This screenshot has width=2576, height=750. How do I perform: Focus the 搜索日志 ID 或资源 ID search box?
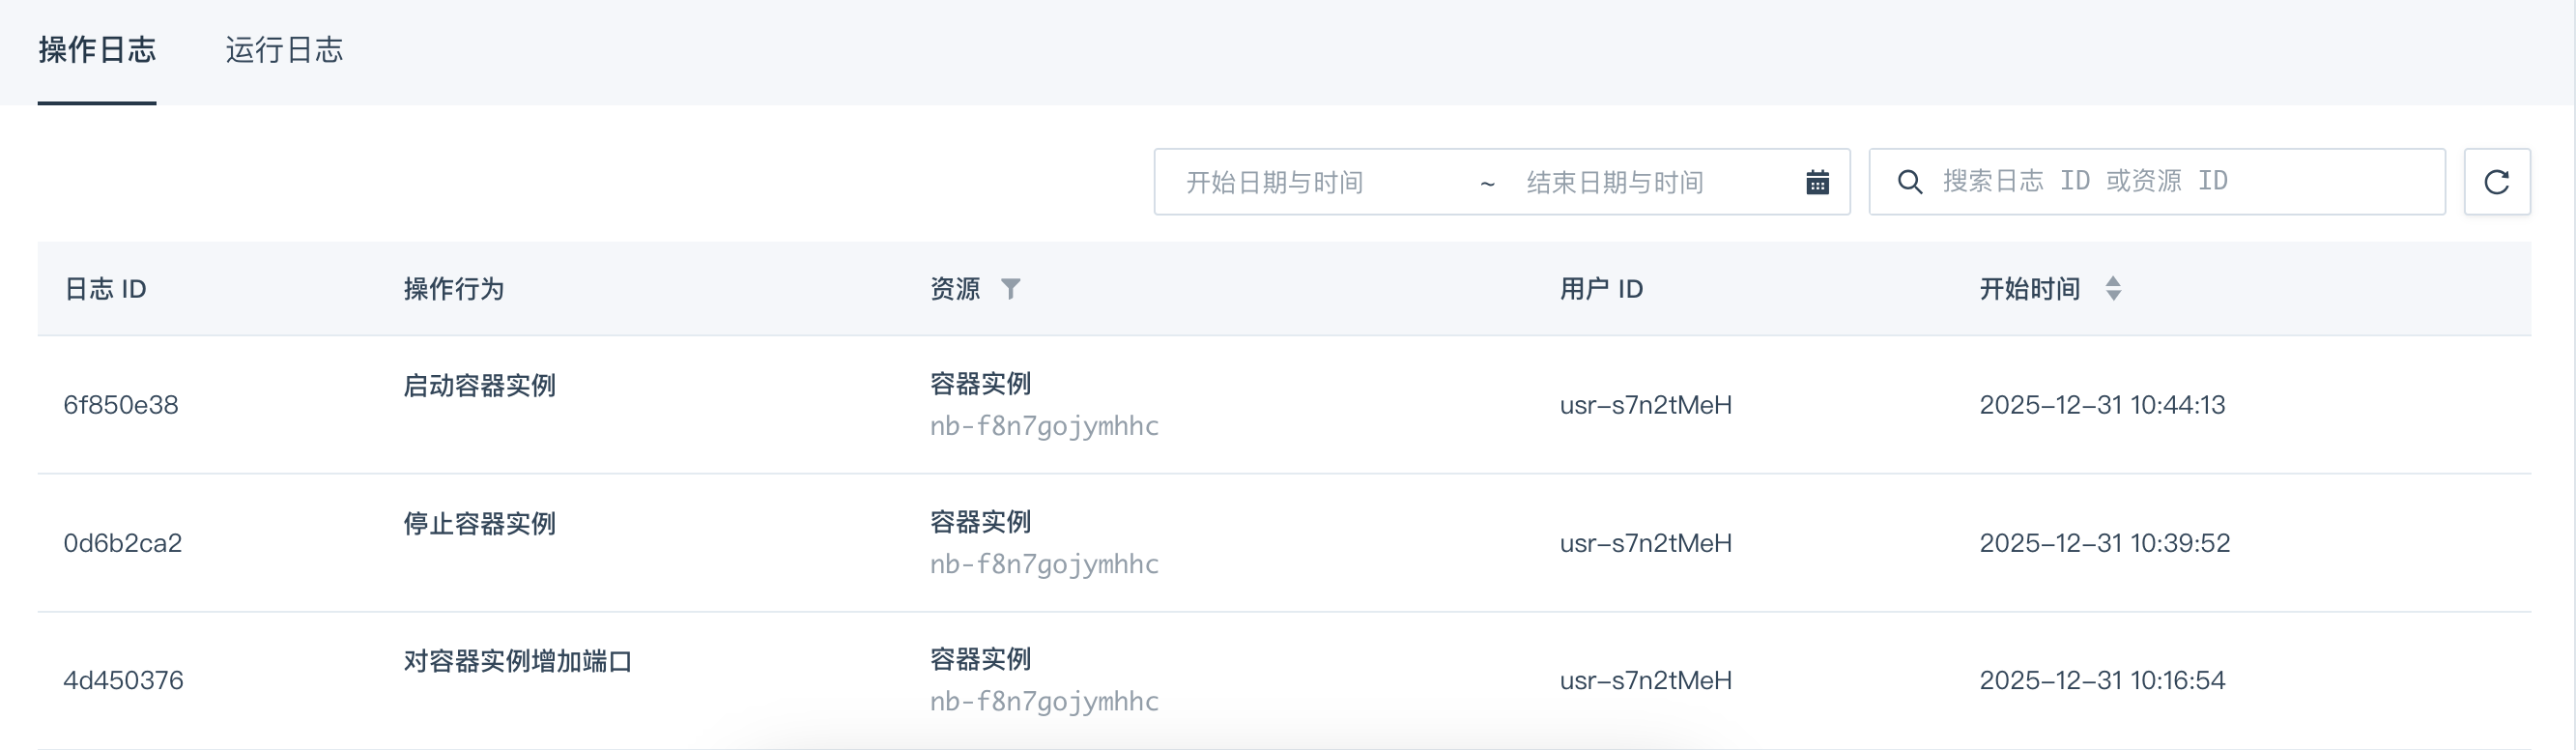click(2180, 182)
